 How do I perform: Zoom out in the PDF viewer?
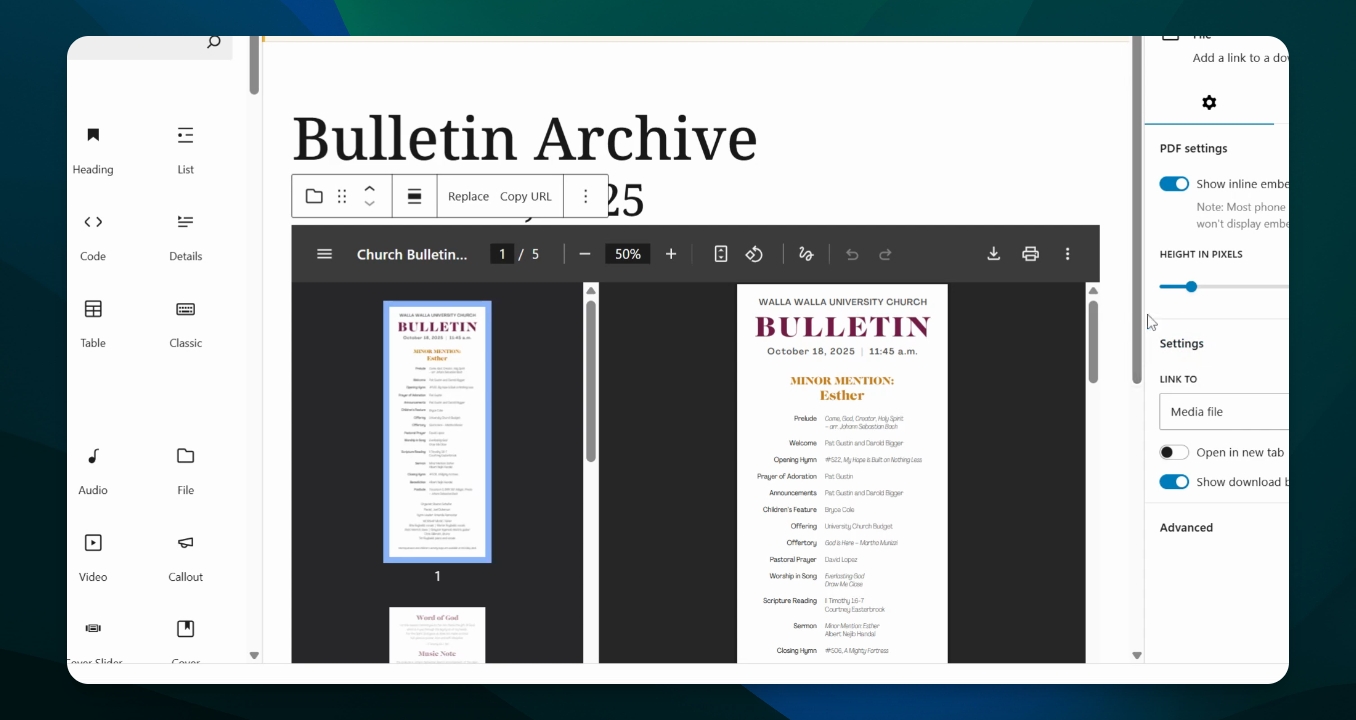tap(585, 254)
